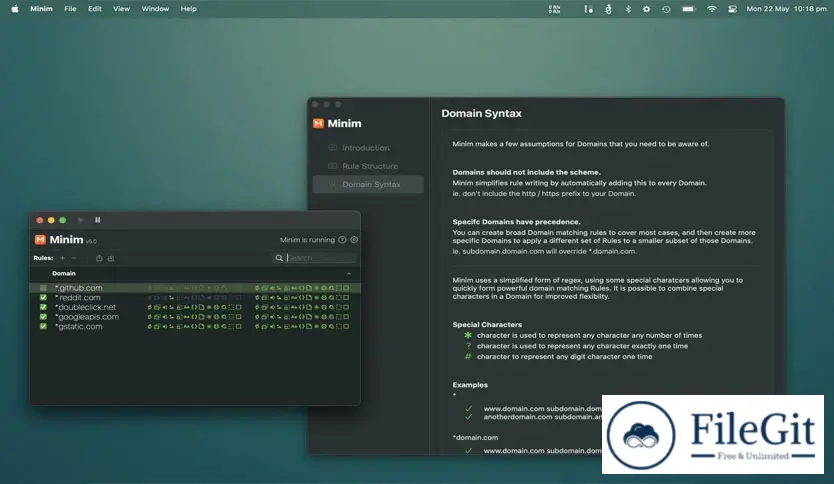Click the Domain column header
The width and height of the screenshot is (834, 484).
64,273
